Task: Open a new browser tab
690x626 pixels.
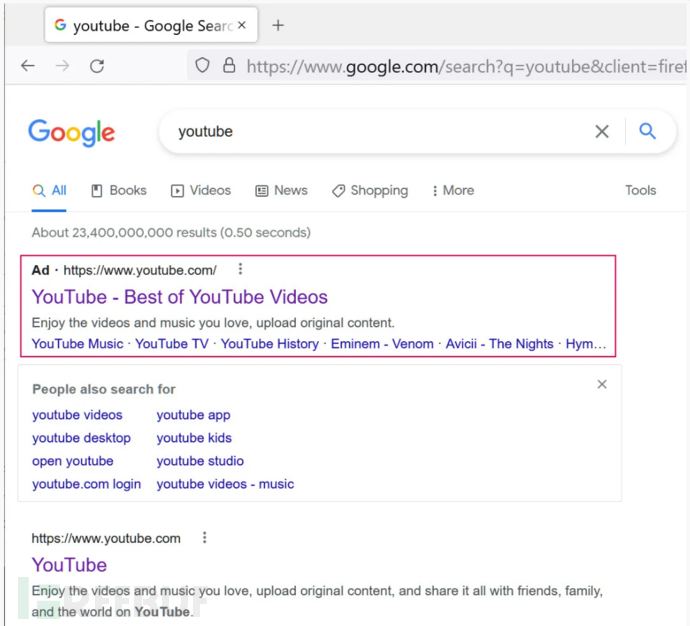Action: pyautogui.click(x=278, y=25)
